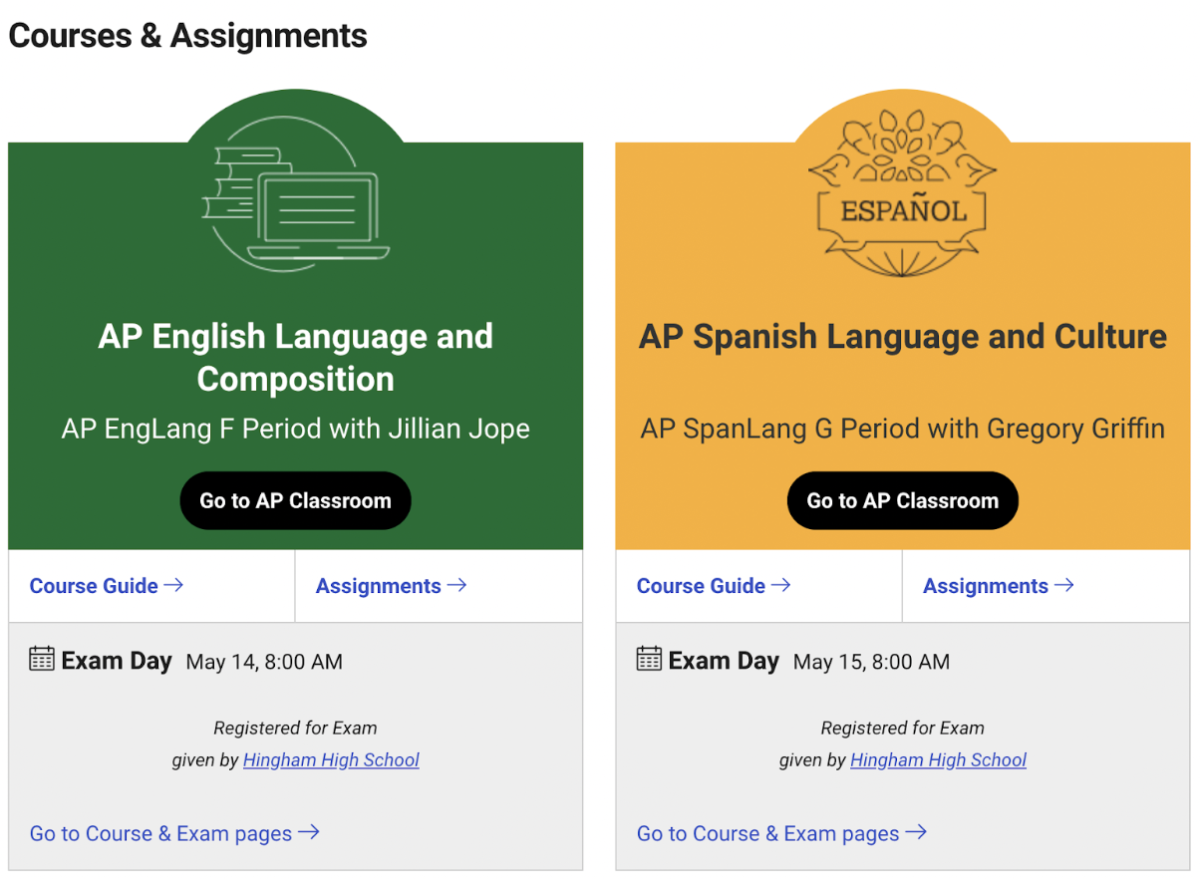
Task: Click the 'May 15, 8:00 AM' exam date
Action: (871, 662)
